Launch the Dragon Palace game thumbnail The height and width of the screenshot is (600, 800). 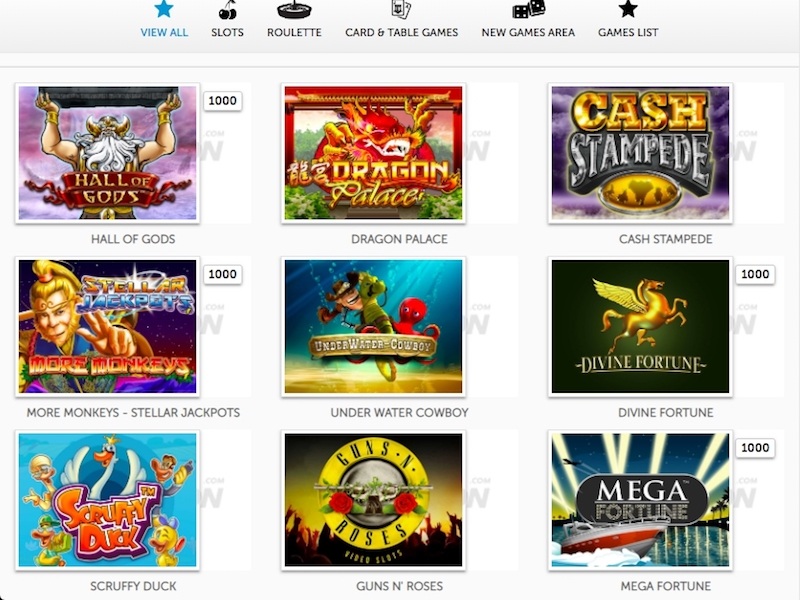373,153
